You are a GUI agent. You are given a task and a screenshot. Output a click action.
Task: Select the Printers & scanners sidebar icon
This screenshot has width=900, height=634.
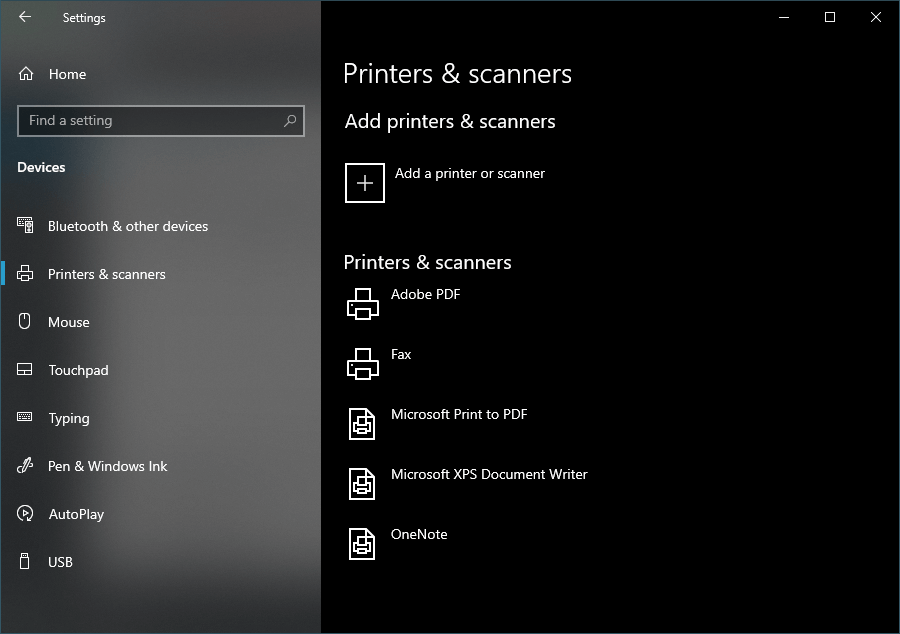pos(25,274)
